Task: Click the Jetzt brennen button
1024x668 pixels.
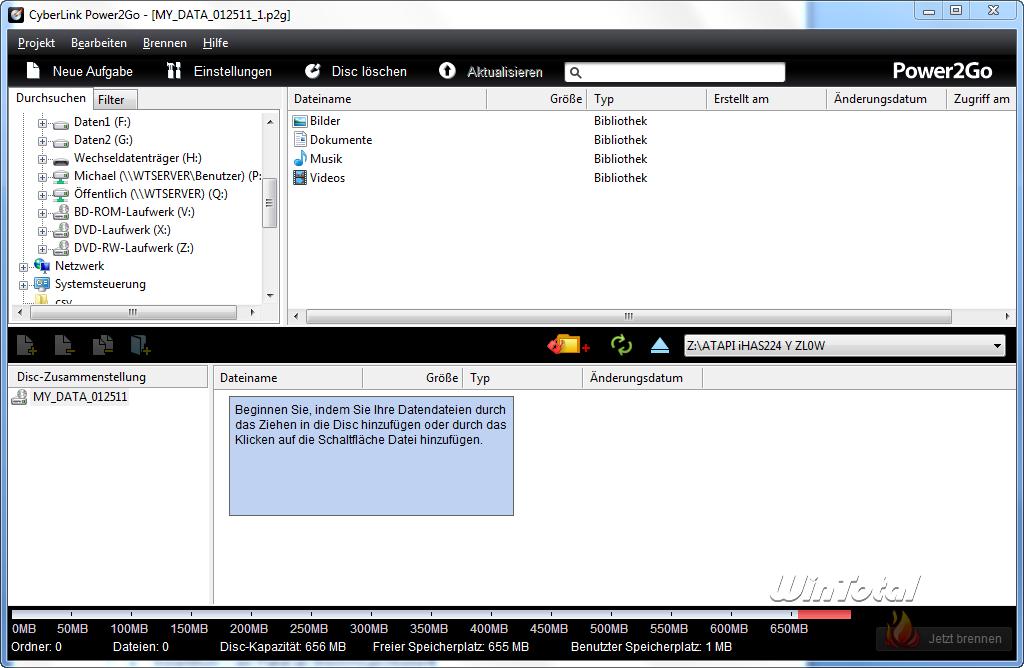Action: pyautogui.click(x=944, y=638)
